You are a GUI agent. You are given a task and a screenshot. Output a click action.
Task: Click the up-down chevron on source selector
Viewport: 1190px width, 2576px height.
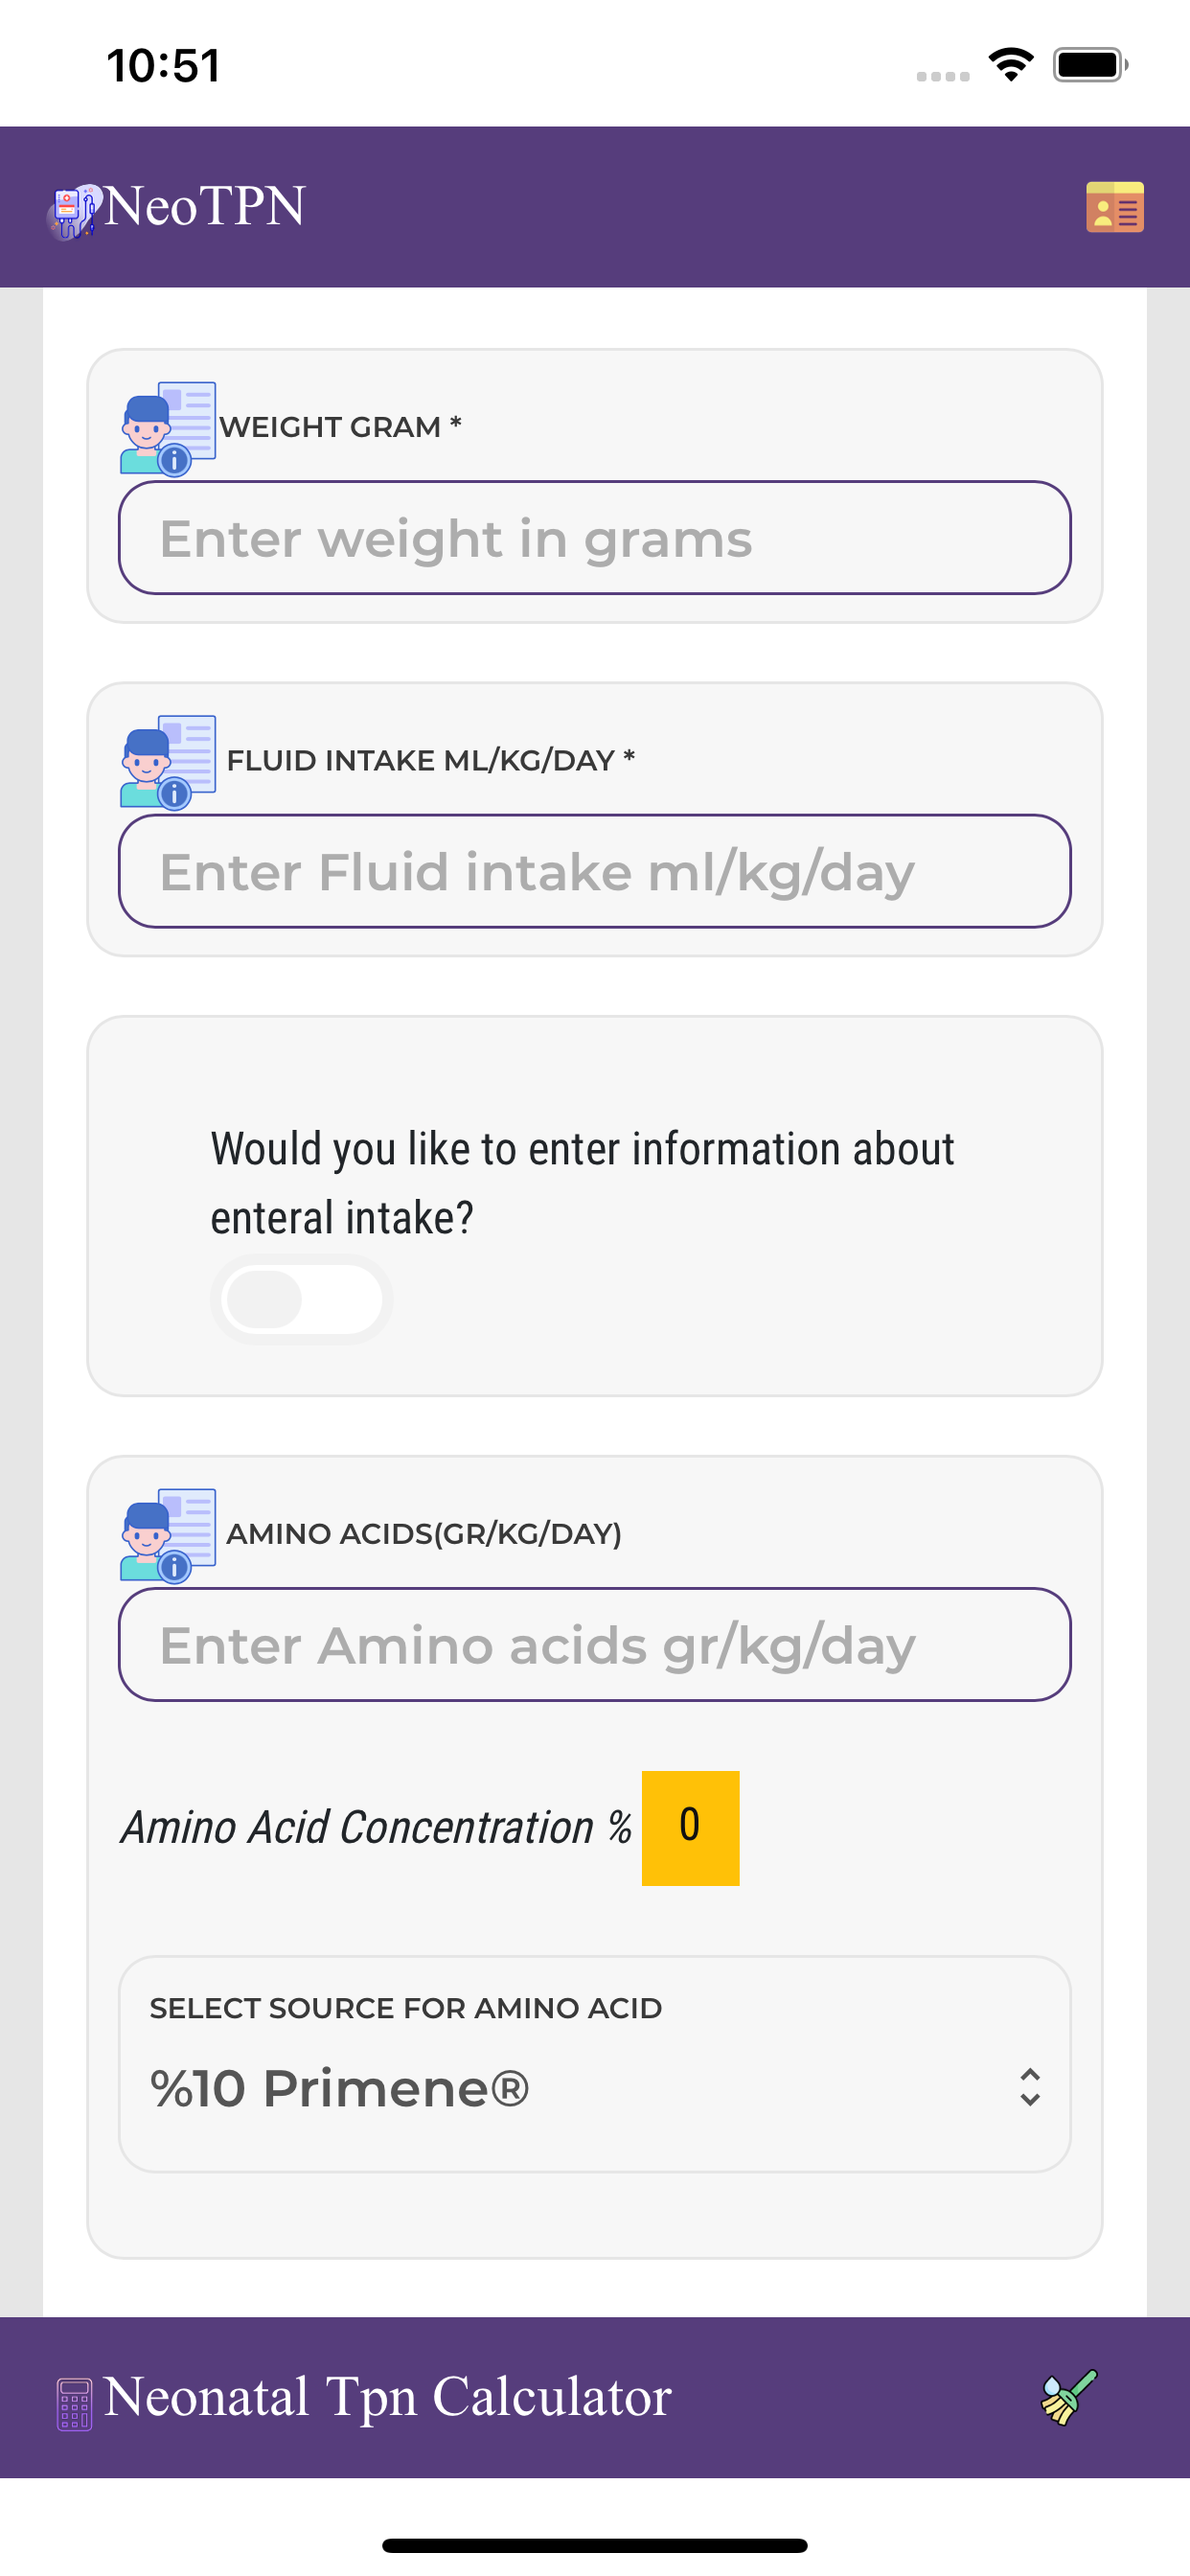tap(1030, 2088)
